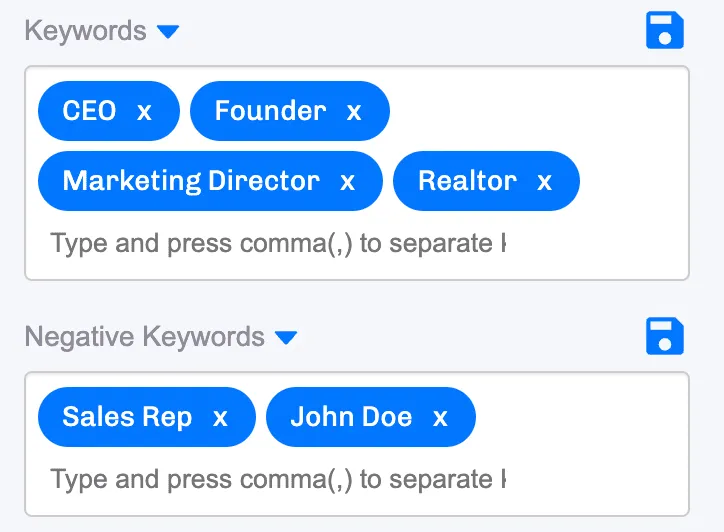
Task: Focus the Negative Keywords text input field
Action: tap(278, 479)
